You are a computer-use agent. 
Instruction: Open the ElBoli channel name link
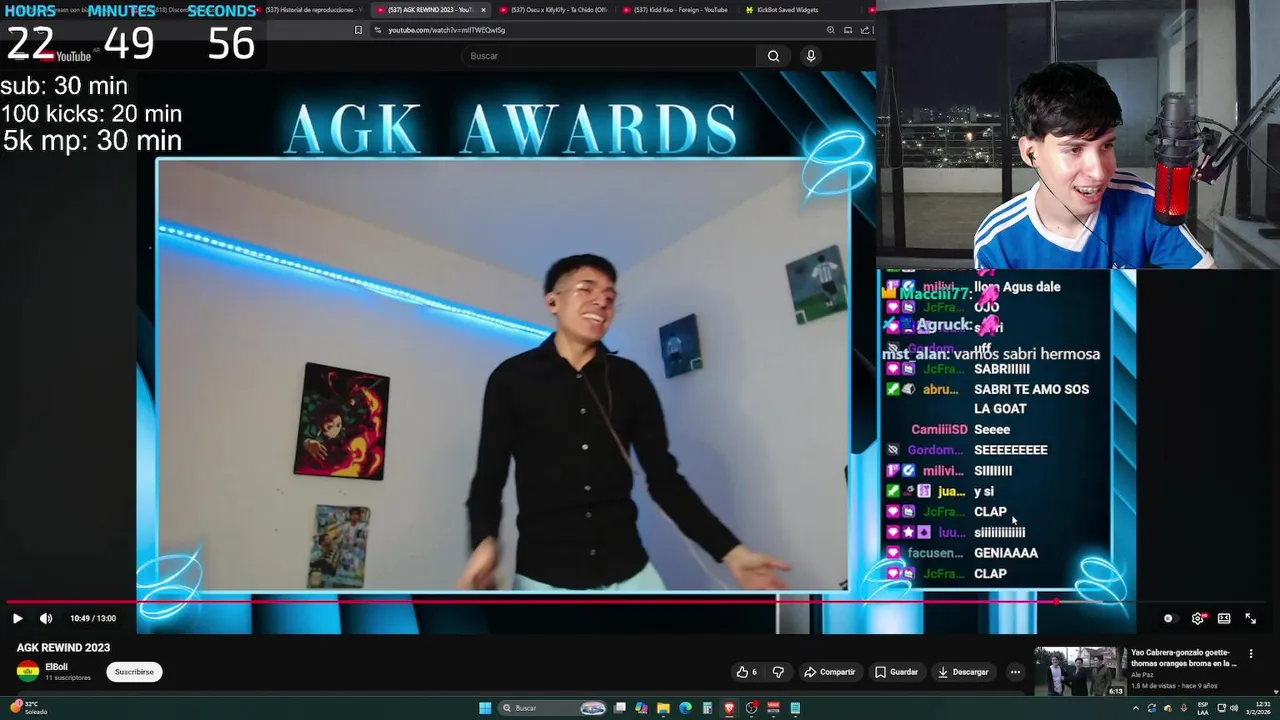(x=57, y=667)
